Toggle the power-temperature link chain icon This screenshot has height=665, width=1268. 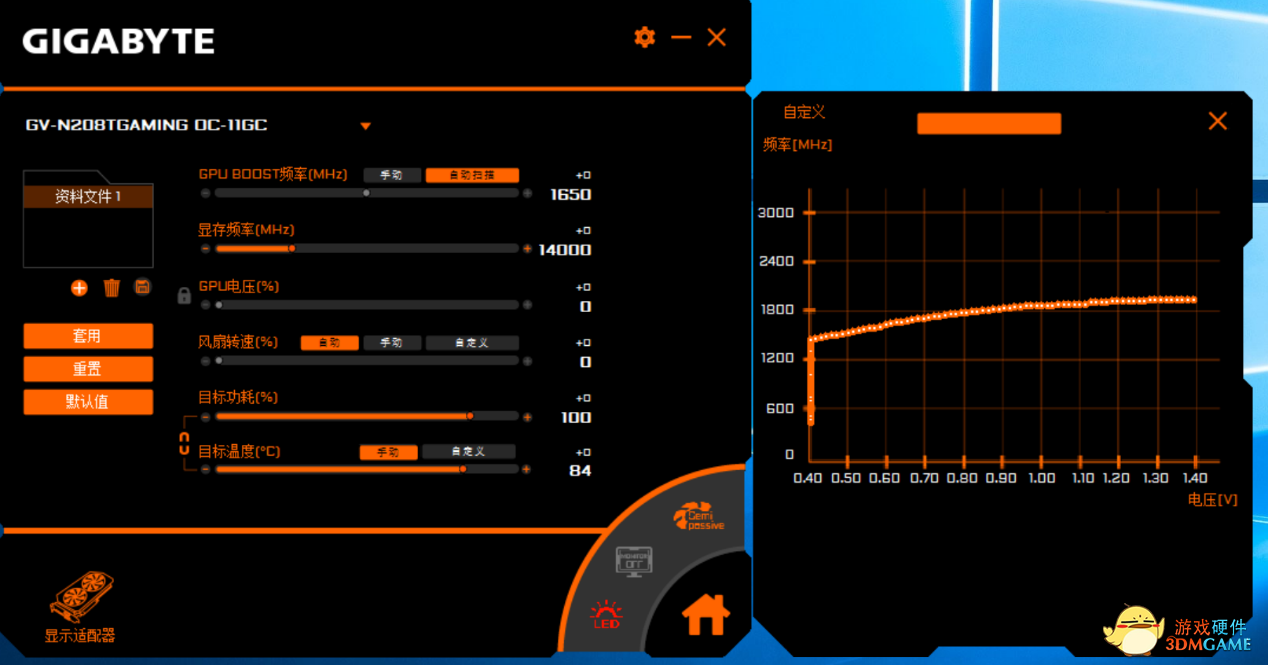184,443
